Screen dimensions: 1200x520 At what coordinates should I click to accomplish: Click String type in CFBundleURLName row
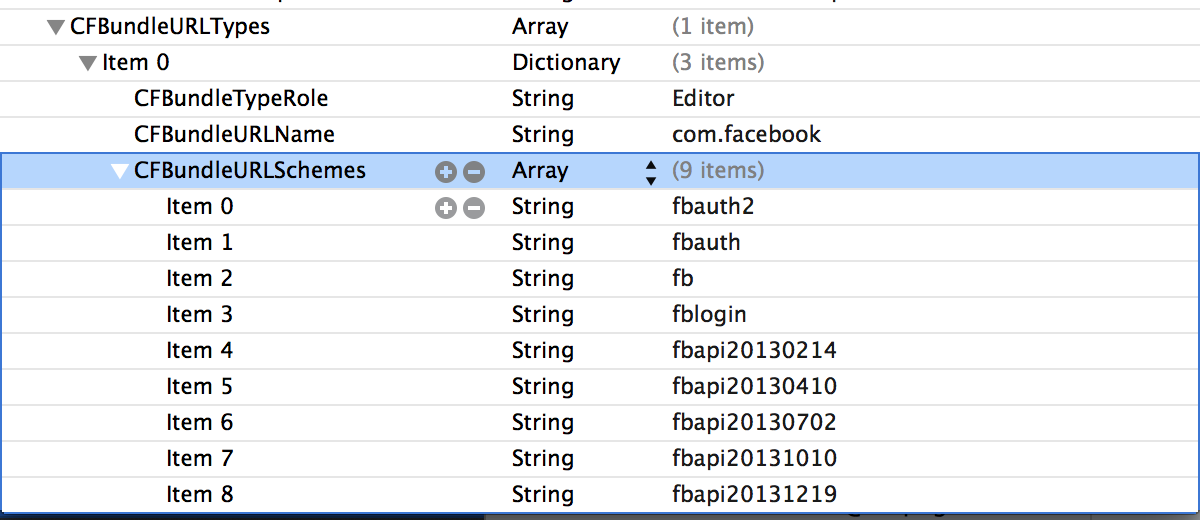(x=543, y=135)
